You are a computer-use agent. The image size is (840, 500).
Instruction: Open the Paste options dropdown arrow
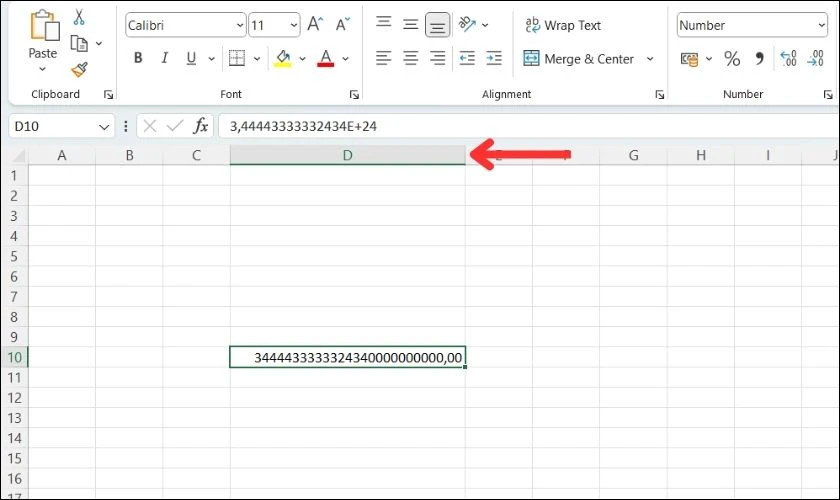tap(42, 69)
